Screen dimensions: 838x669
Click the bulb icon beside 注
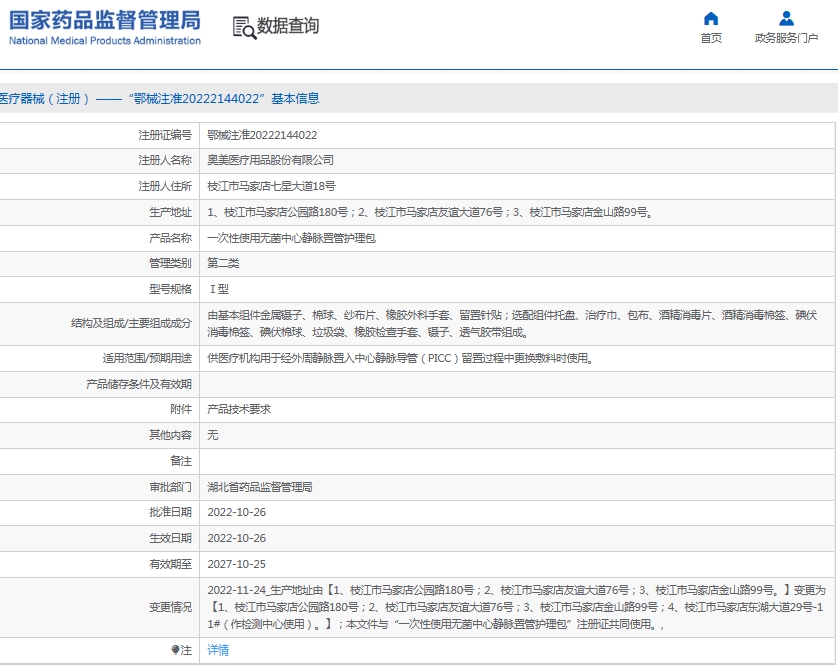coord(175,650)
